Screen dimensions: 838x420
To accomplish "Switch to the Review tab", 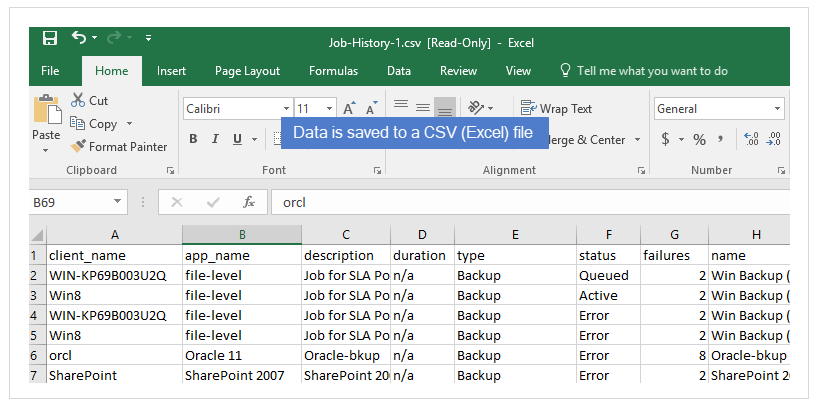I will coord(458,71).
